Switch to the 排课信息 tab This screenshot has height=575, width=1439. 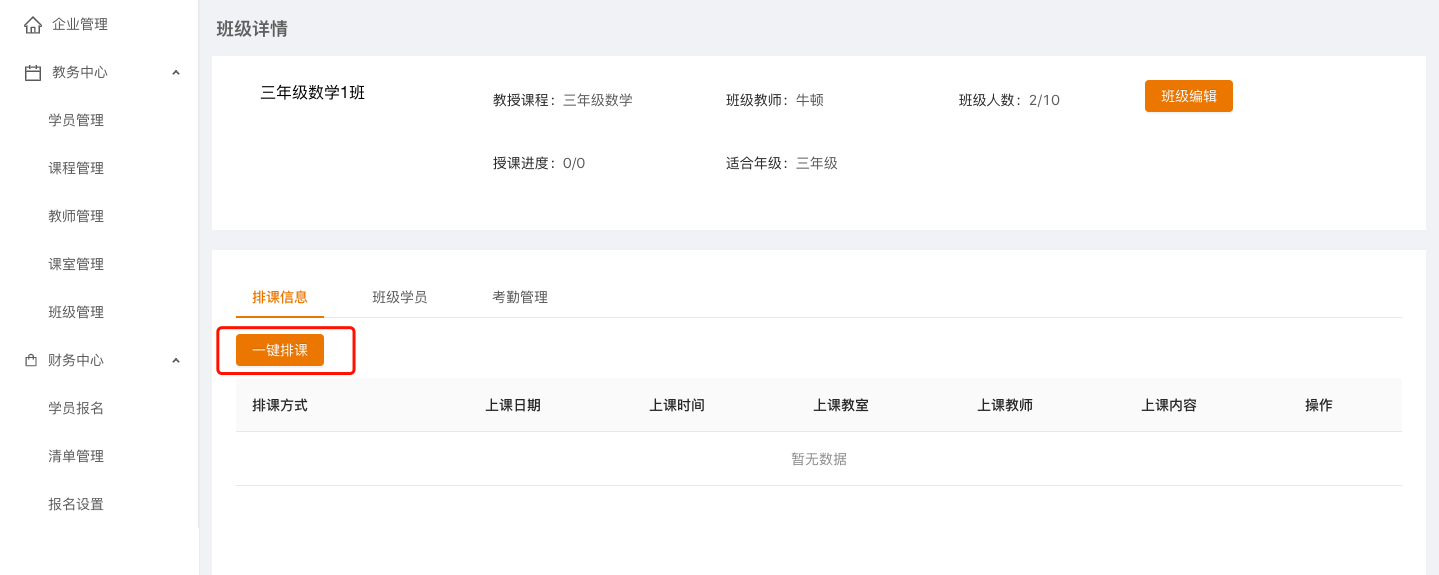(280, 297)
